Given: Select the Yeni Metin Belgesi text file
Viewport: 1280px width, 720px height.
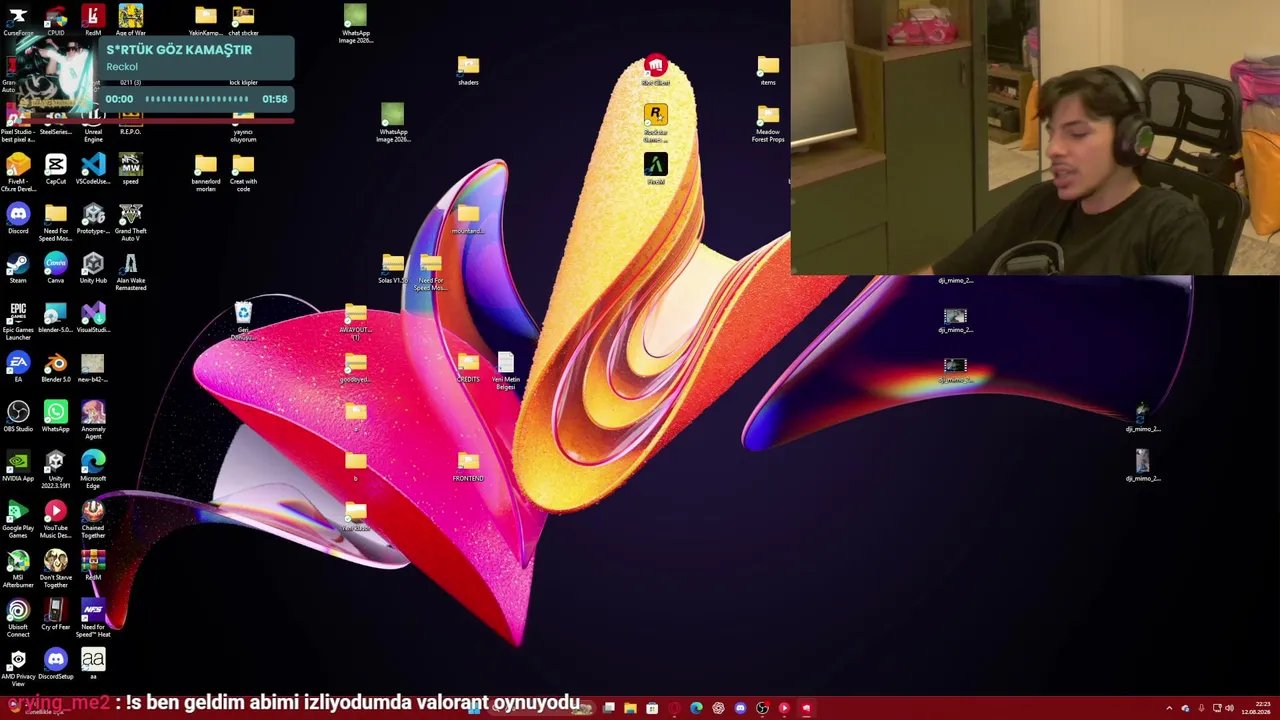Looking at the screenshot, I should 505,370.
